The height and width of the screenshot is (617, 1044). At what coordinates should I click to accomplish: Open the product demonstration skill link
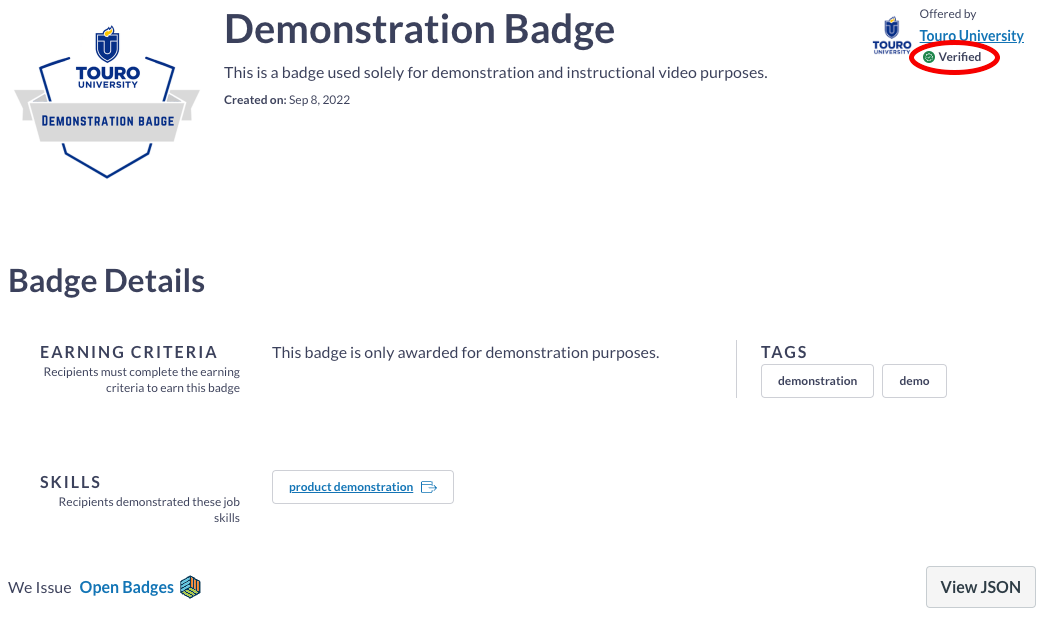(x=351, y=487)
